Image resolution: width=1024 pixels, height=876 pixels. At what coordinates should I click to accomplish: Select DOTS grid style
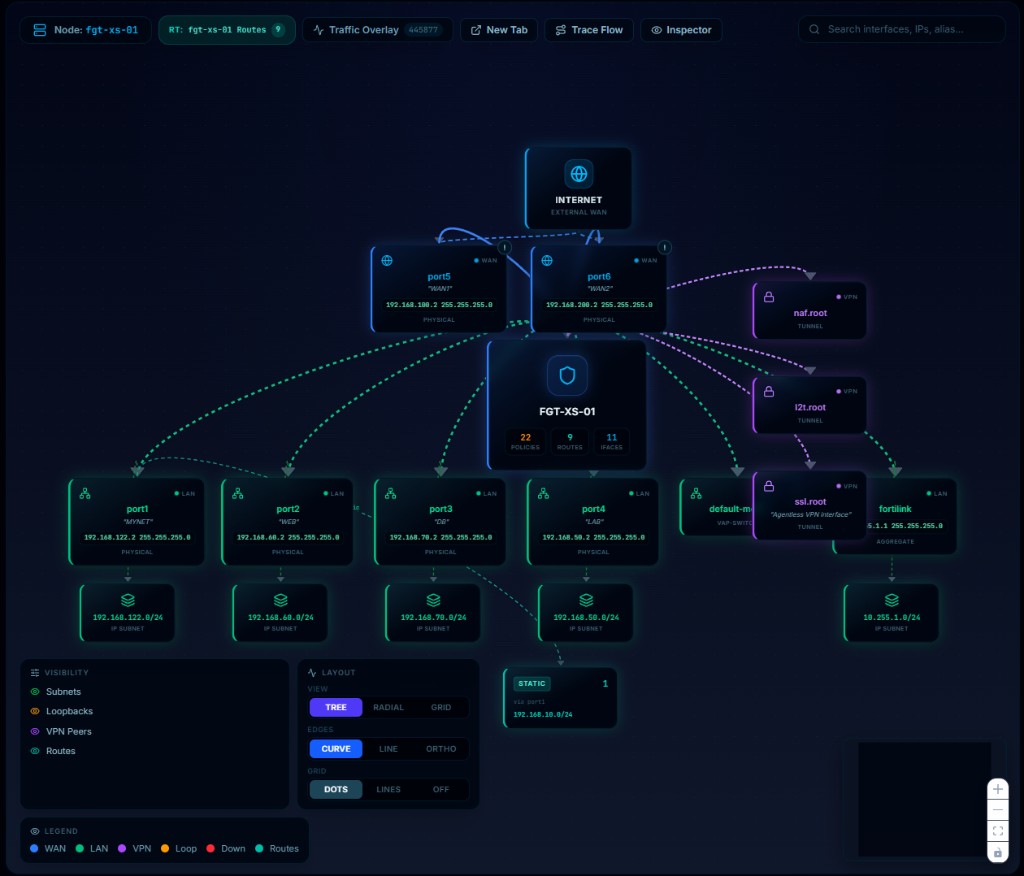pos(336,789)
